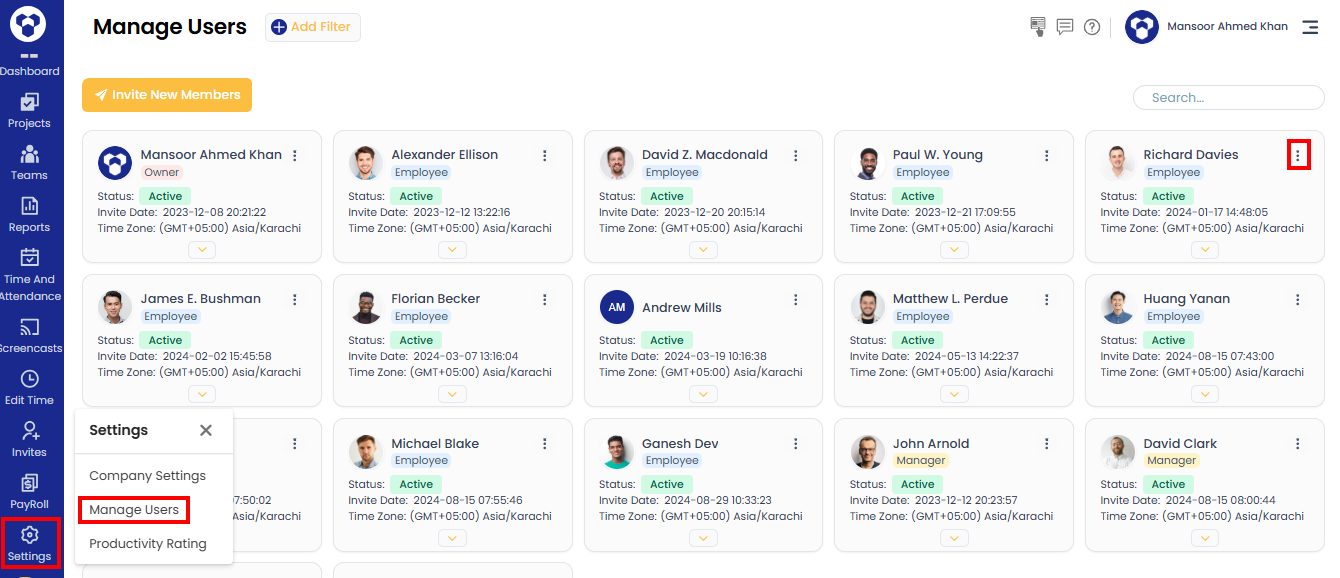Image resolution: width=1340 pixels, height=578 pixels.
Task: Click the Add Filter button
Action: tap(312, 27)
